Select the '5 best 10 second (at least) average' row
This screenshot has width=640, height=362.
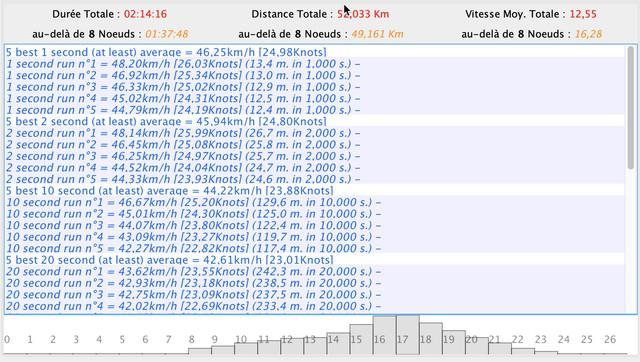coord(315,191)
